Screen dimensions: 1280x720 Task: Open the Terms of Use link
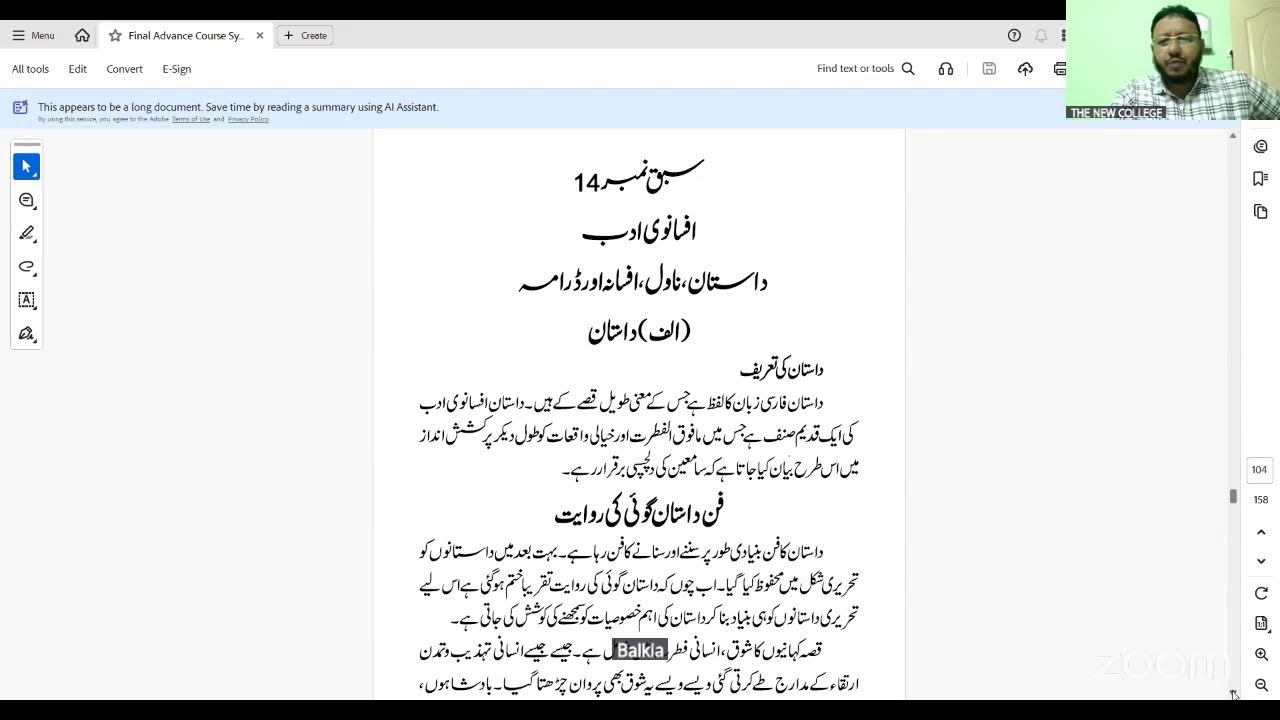tap(190, 119)
